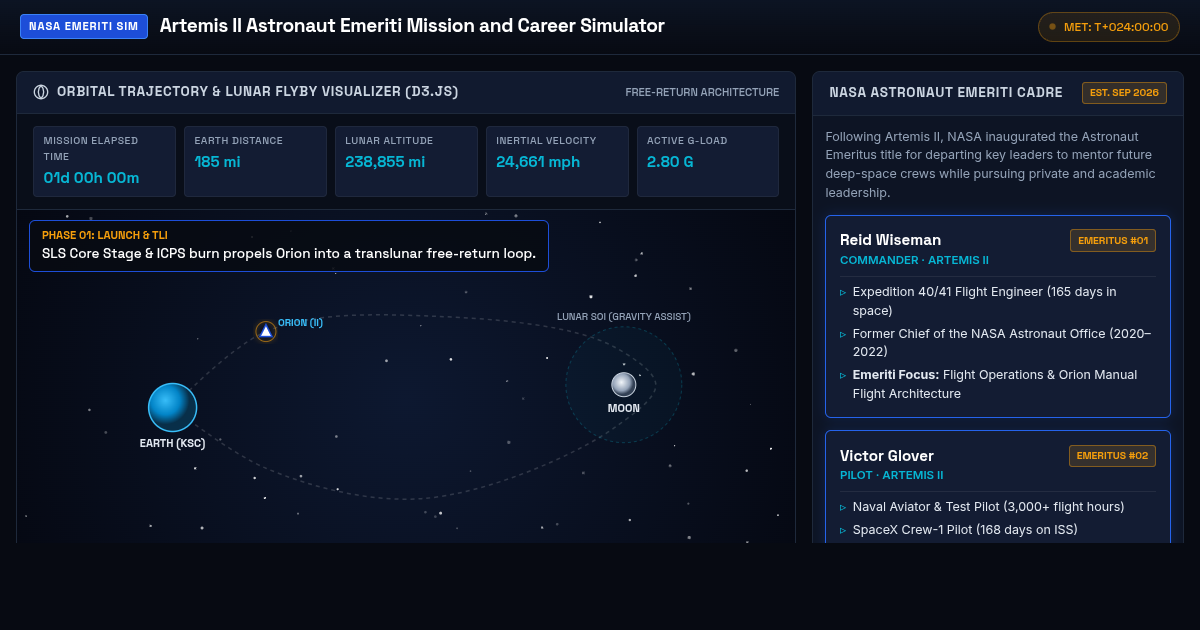Click the Following Artemis II intro paragraph
Viewport: 1200px width, 630px height.
[990, 164]
